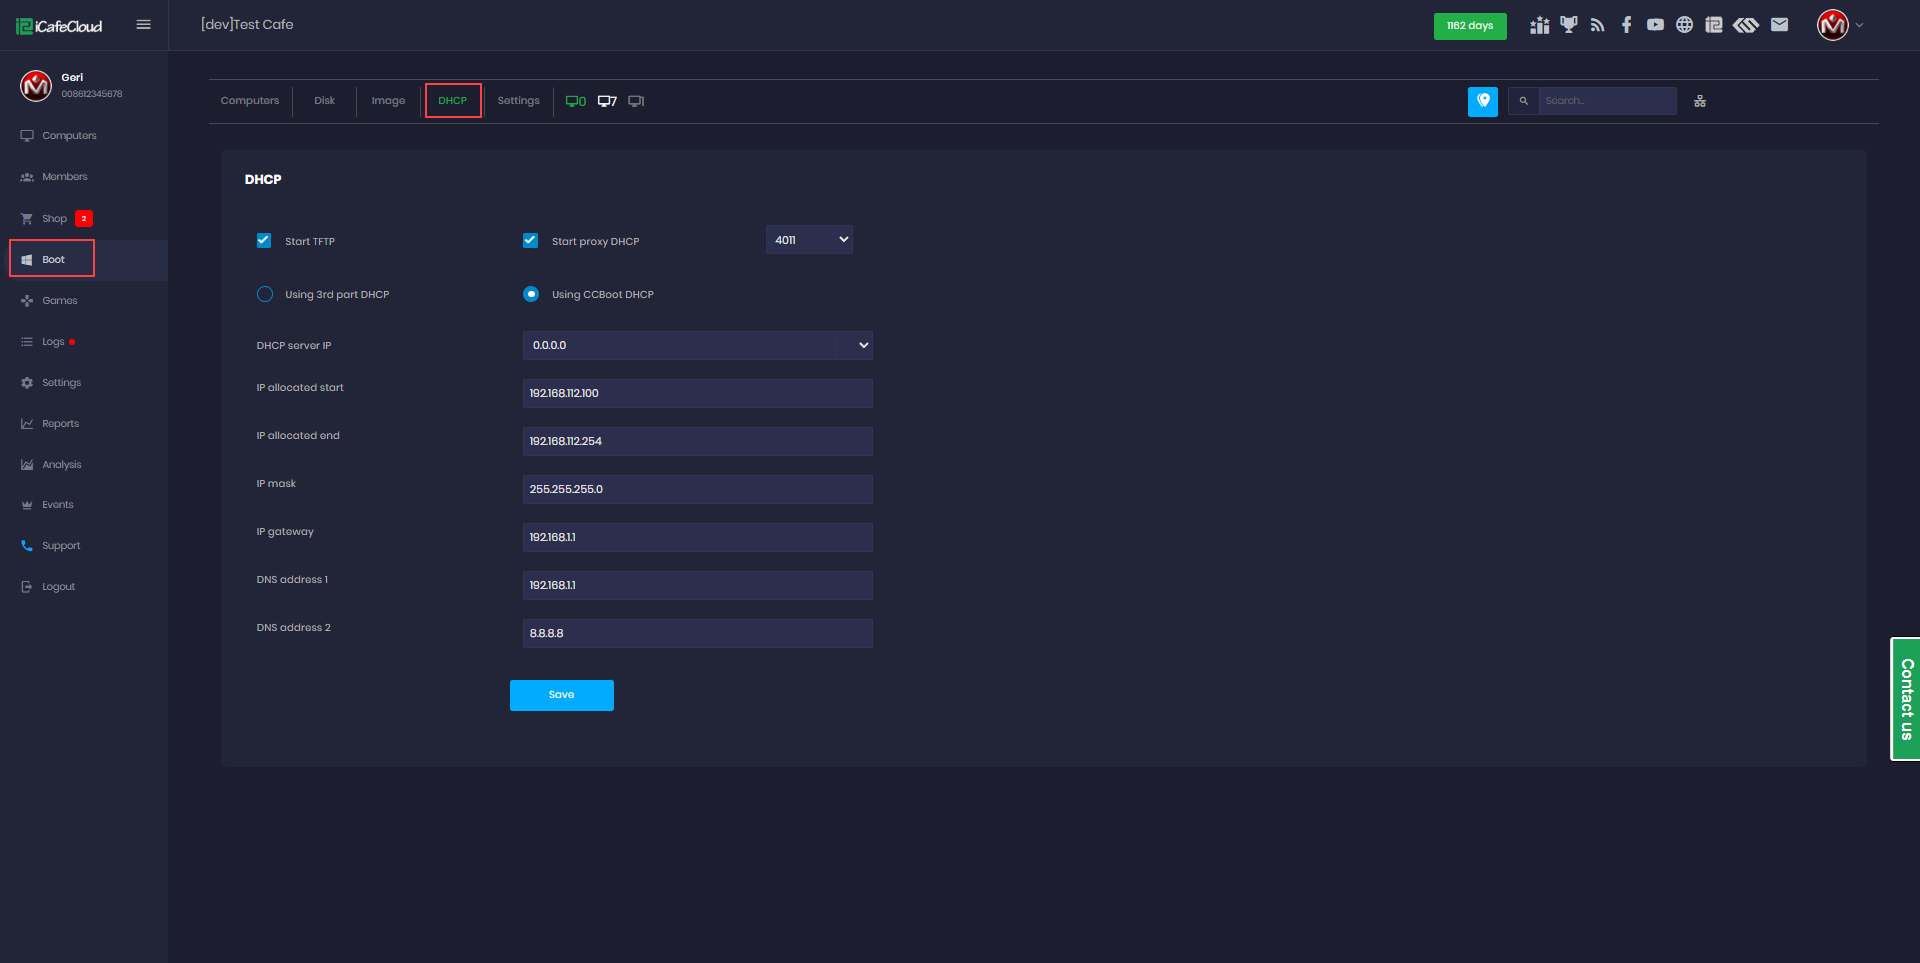Image resolution: width=1920 pixels, height=963 pixels.
Task: Open the Games section from sidebar
Action: [x=59, y=300]
